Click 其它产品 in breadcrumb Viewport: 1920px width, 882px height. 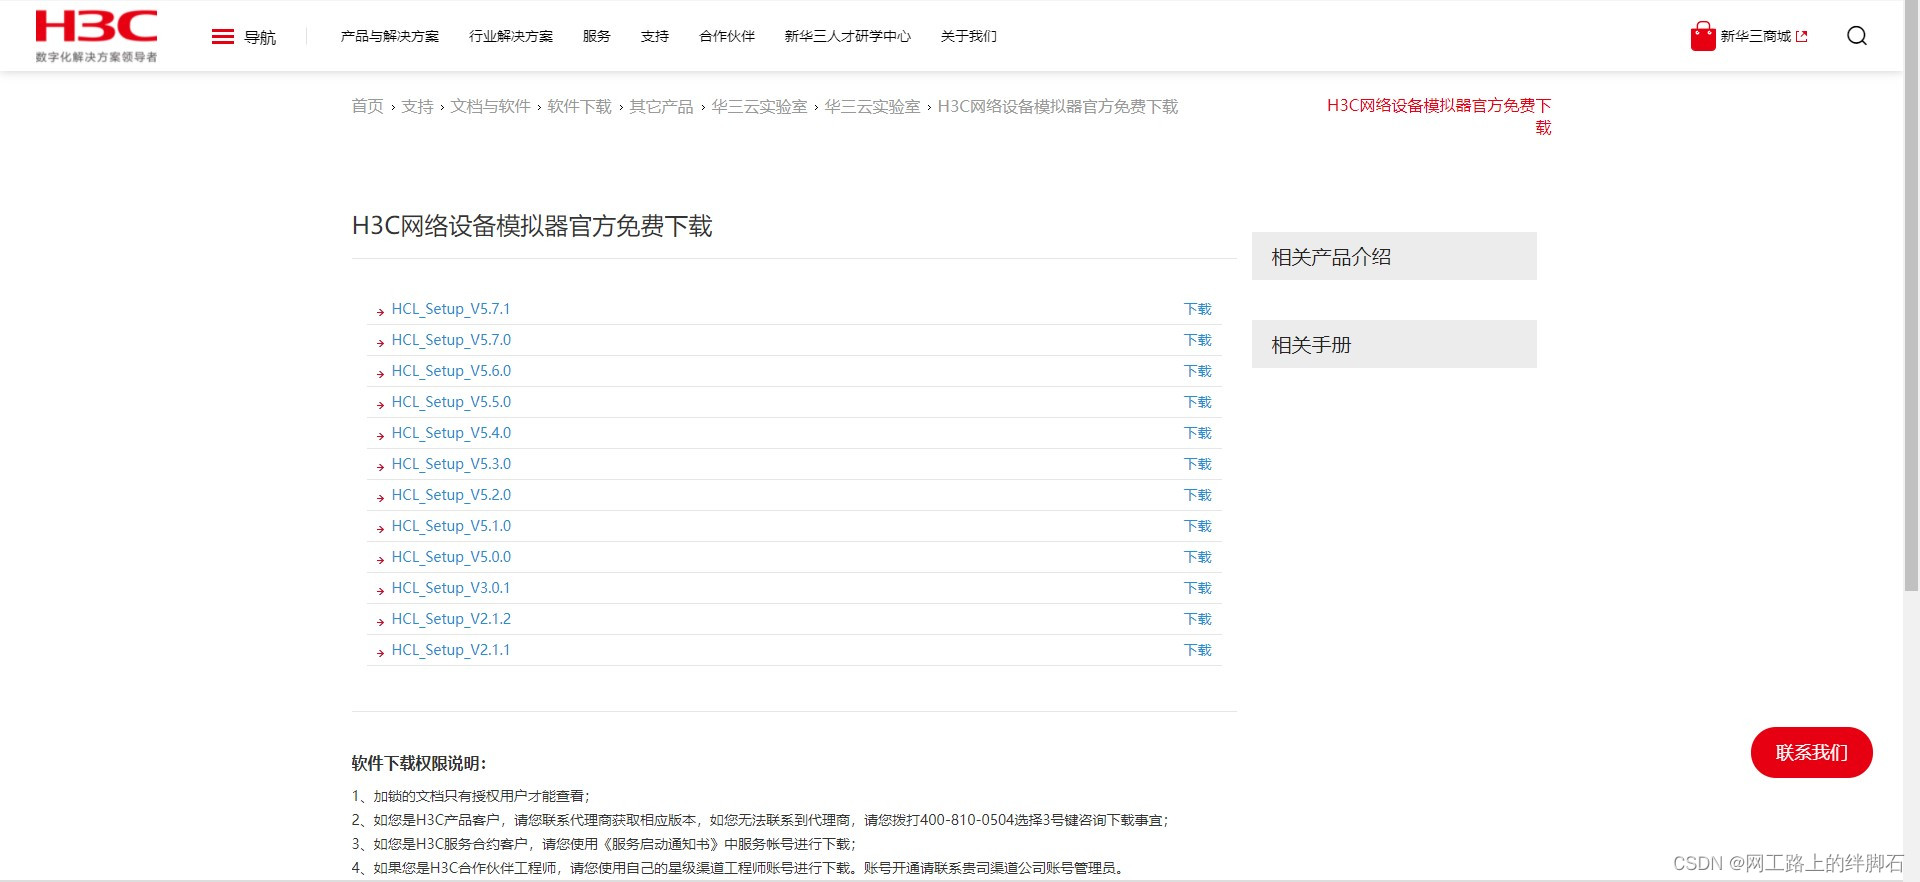pyautogui.click(x=661, y=106)
